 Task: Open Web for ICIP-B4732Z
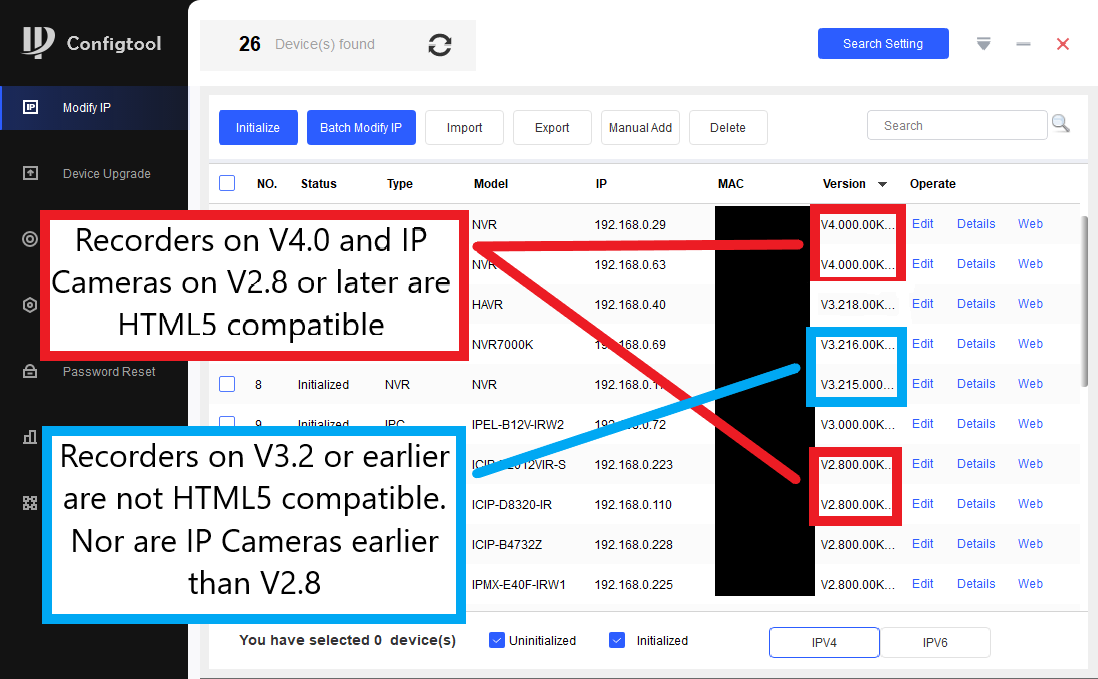point(1030,543)
